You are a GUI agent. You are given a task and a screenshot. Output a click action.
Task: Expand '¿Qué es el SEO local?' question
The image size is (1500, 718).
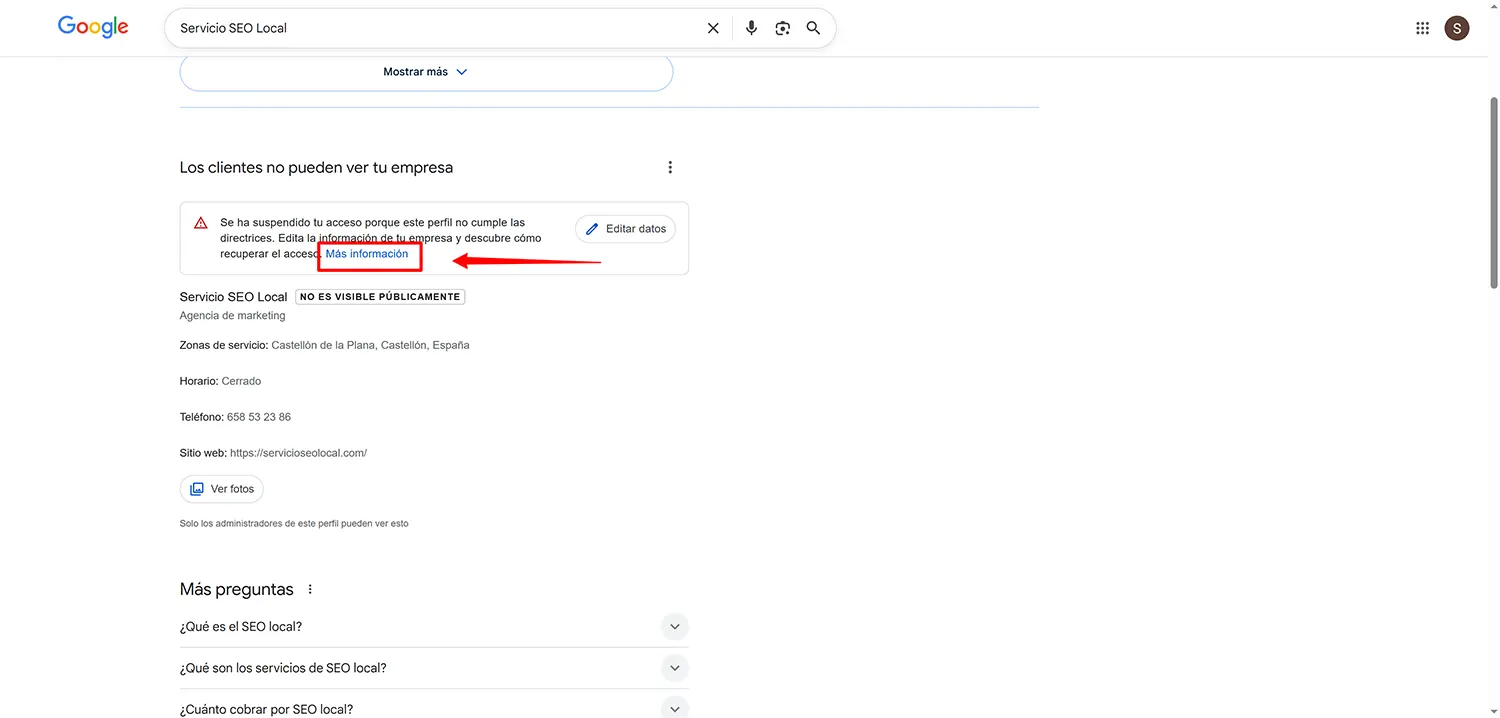434,627
